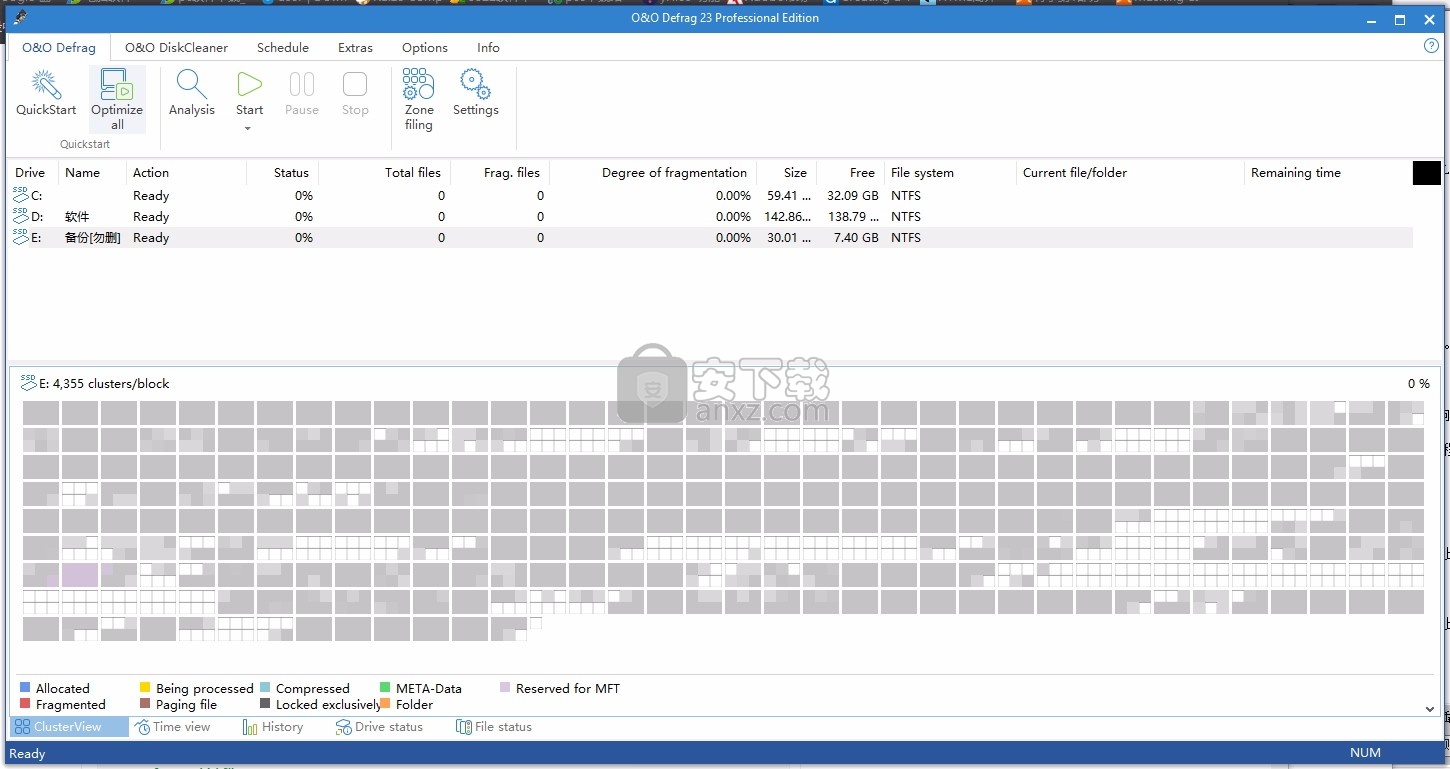Select drive E: row
Screen dimensions: 1450x769
point(710,238)
